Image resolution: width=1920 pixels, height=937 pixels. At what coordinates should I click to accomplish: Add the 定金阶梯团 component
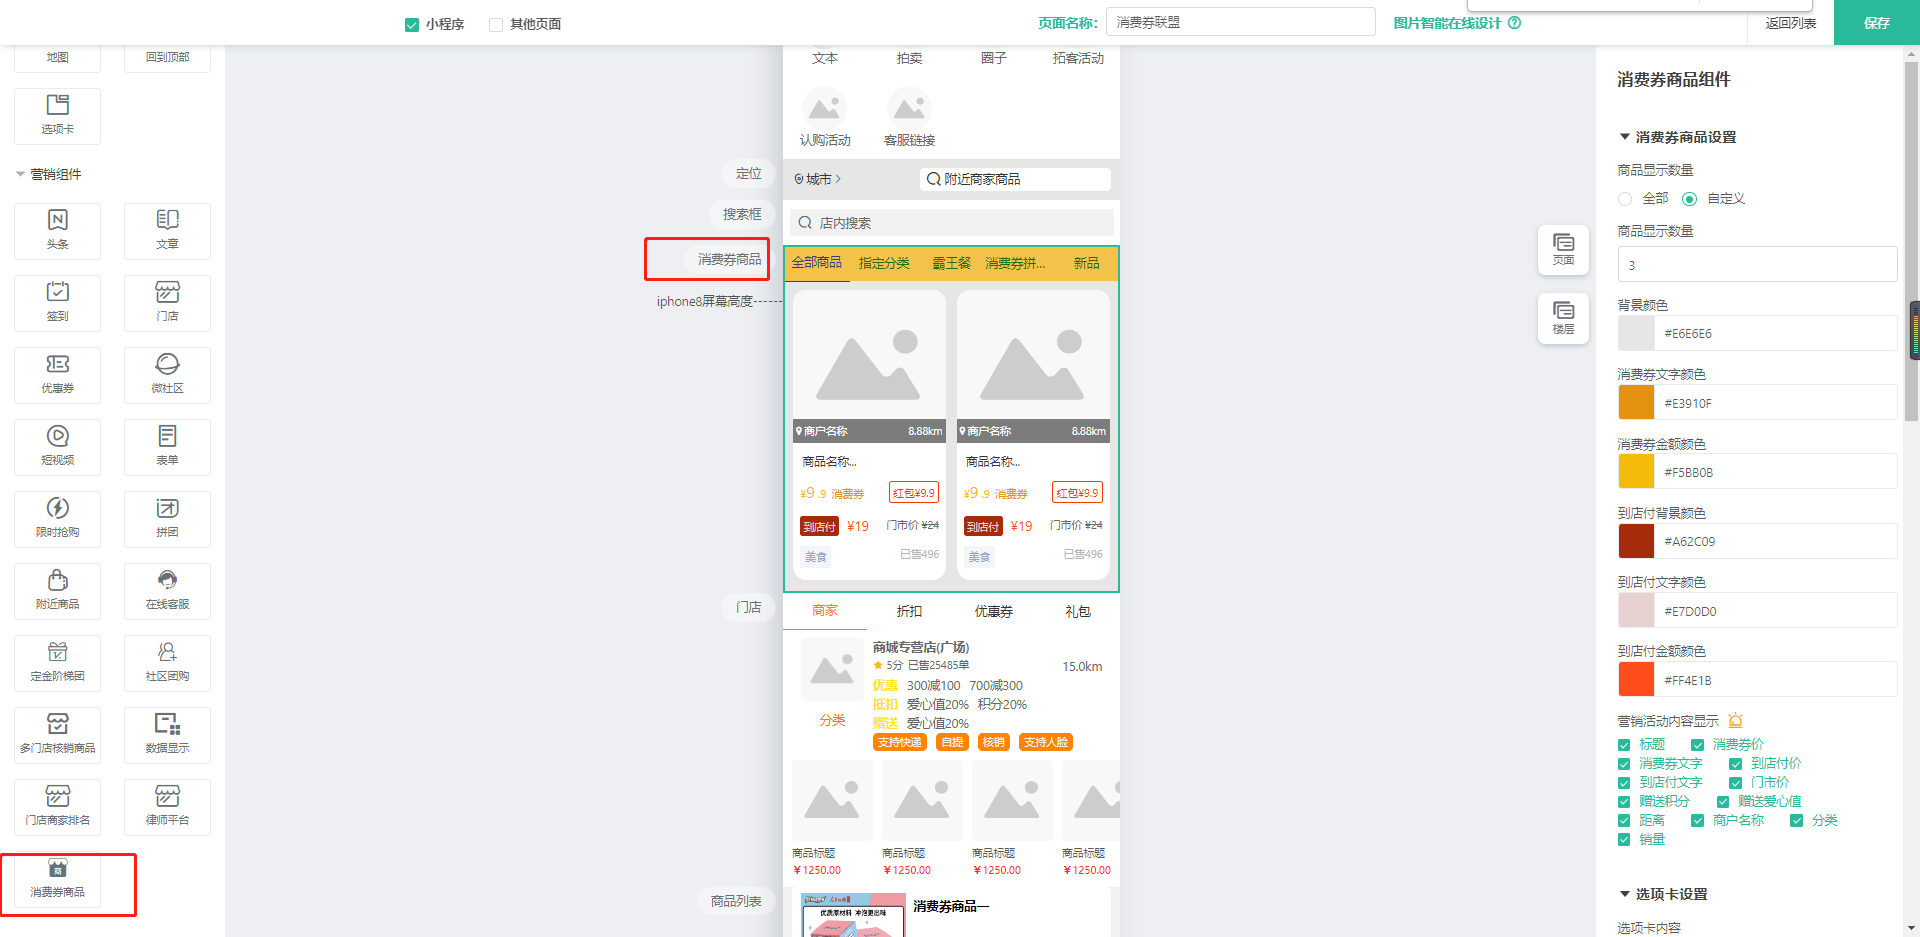58,663
